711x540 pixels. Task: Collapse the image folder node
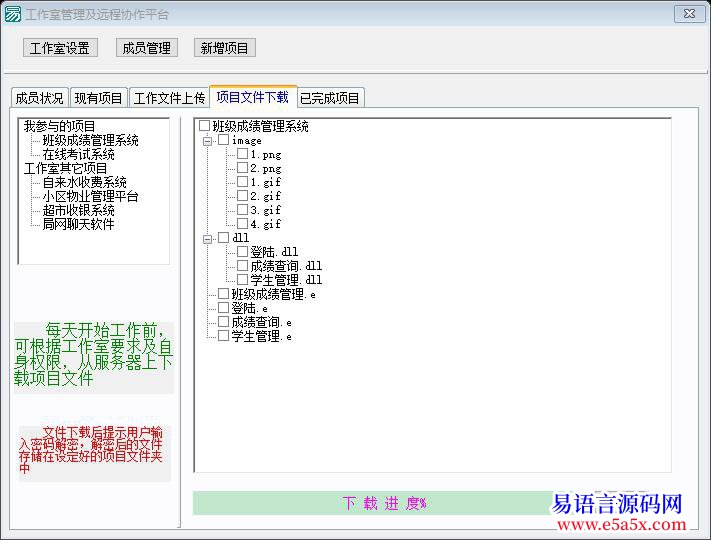click(208, 141)
